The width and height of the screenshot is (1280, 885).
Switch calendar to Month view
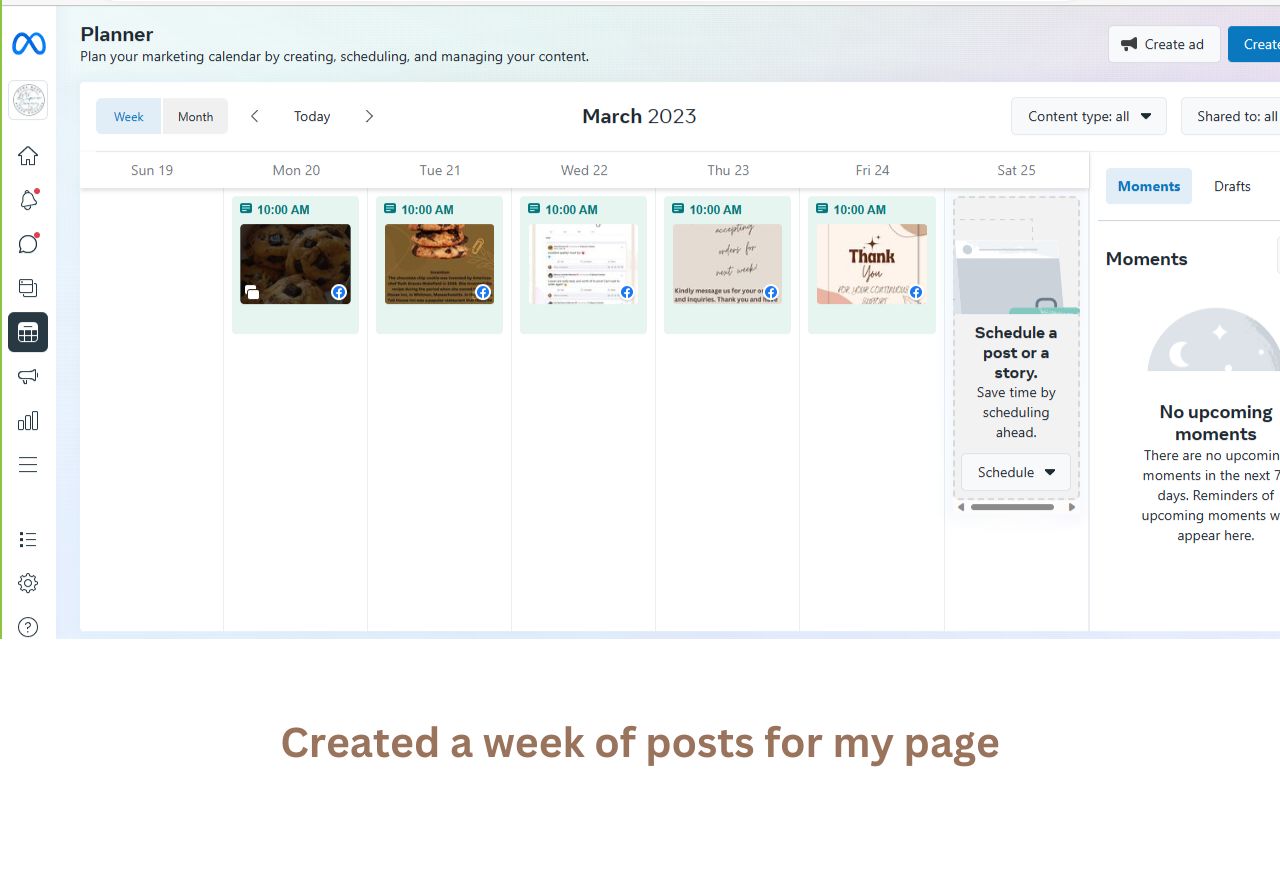[x=195, y=116]
